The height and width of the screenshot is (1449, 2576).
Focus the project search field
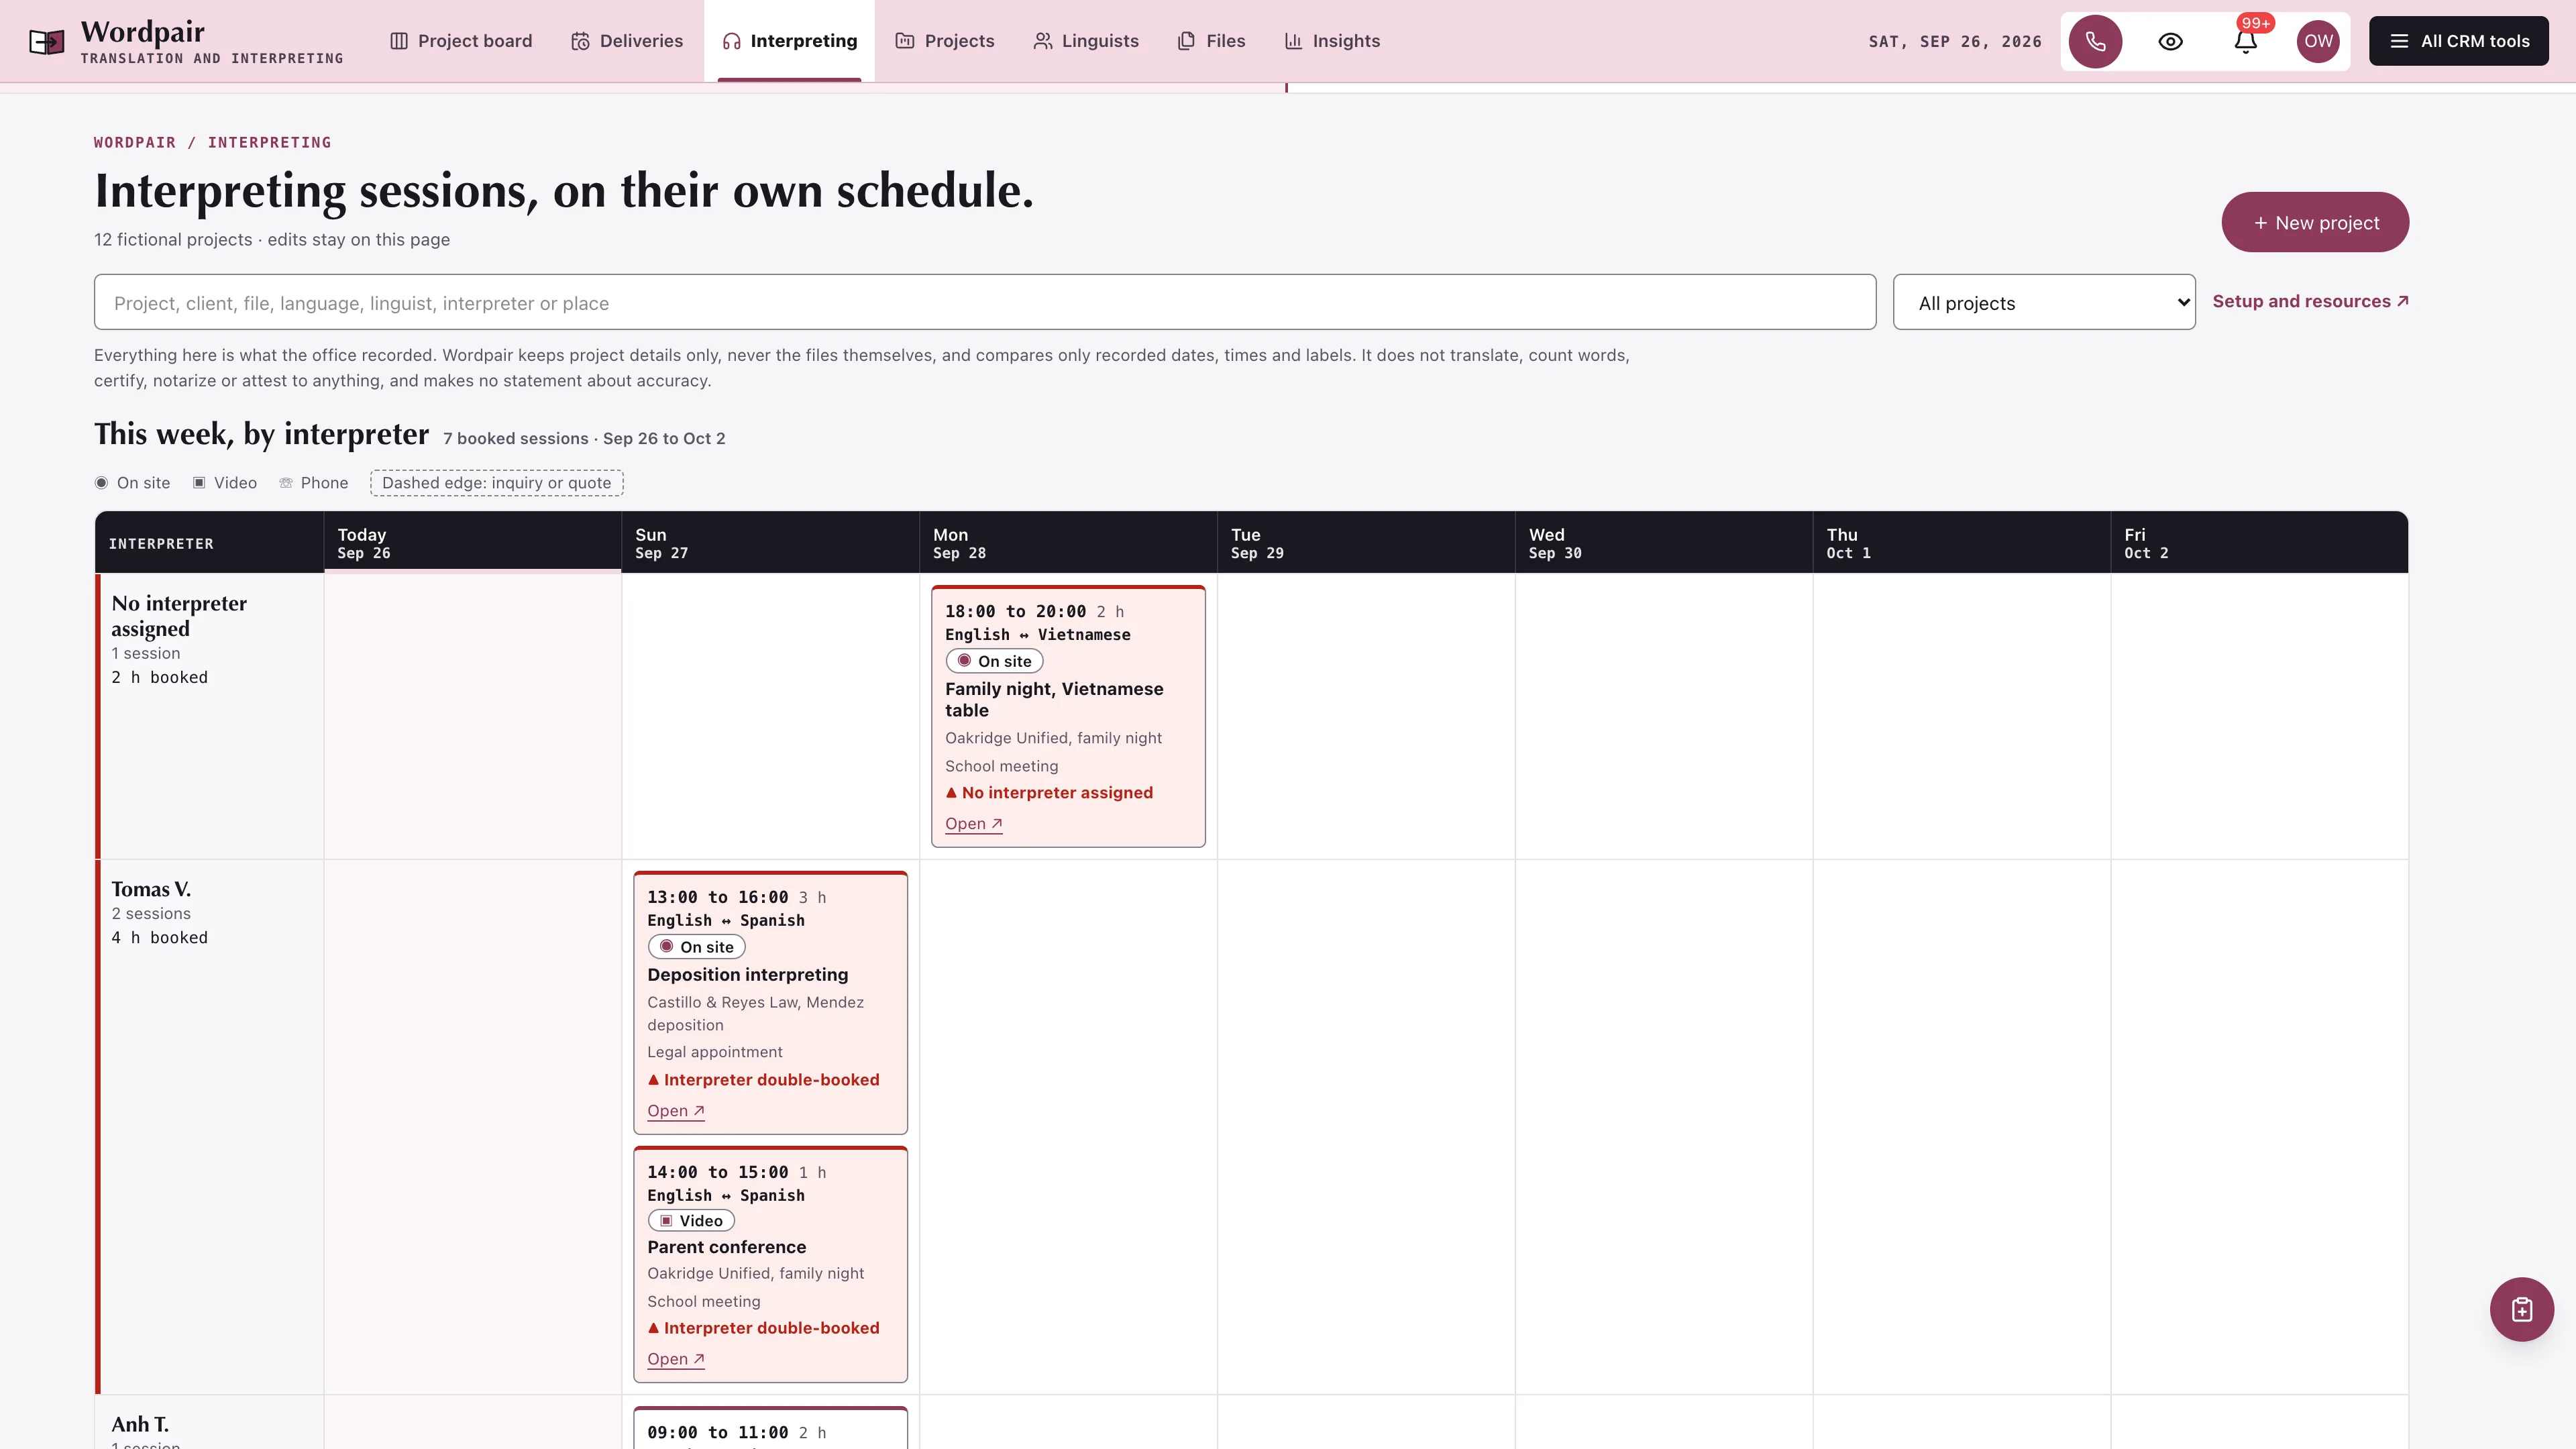click(x=984, y=302)
